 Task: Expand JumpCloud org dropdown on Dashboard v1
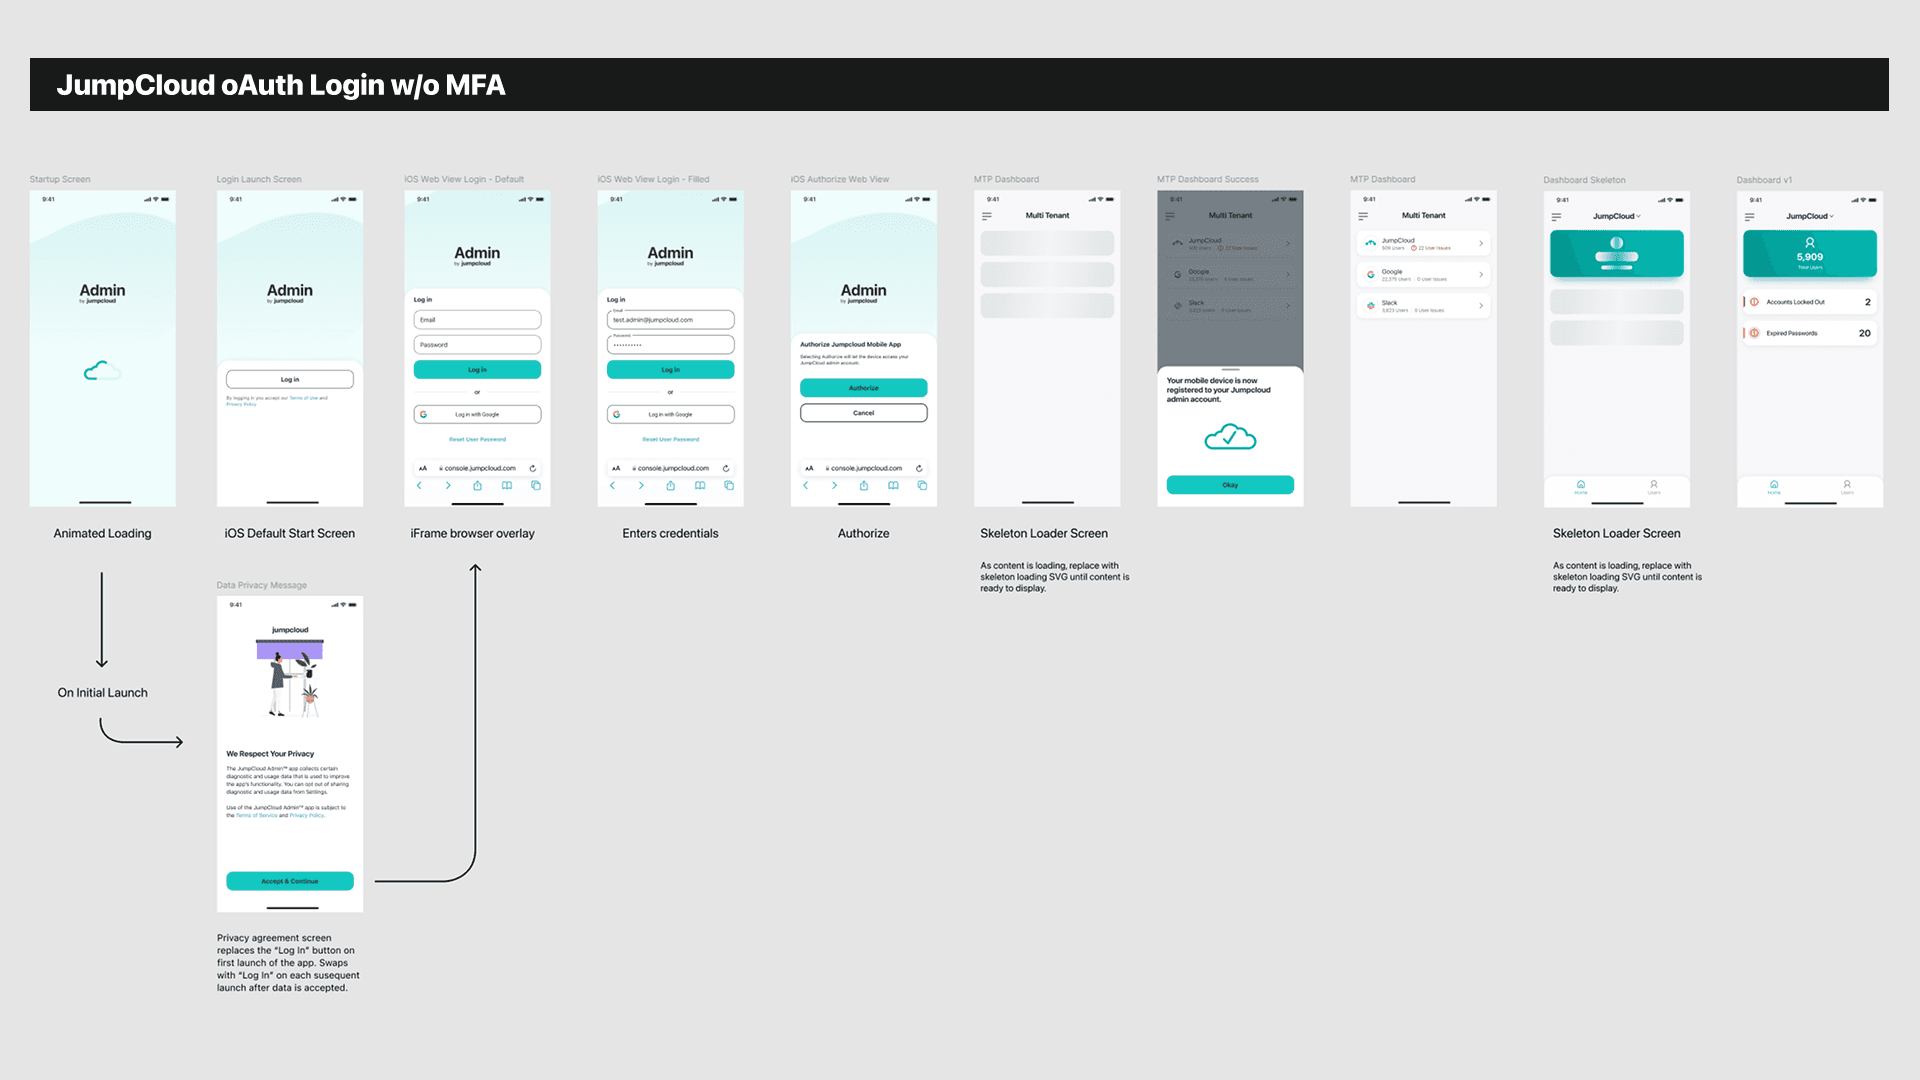pyautogui.click(x=1810, y=216)
